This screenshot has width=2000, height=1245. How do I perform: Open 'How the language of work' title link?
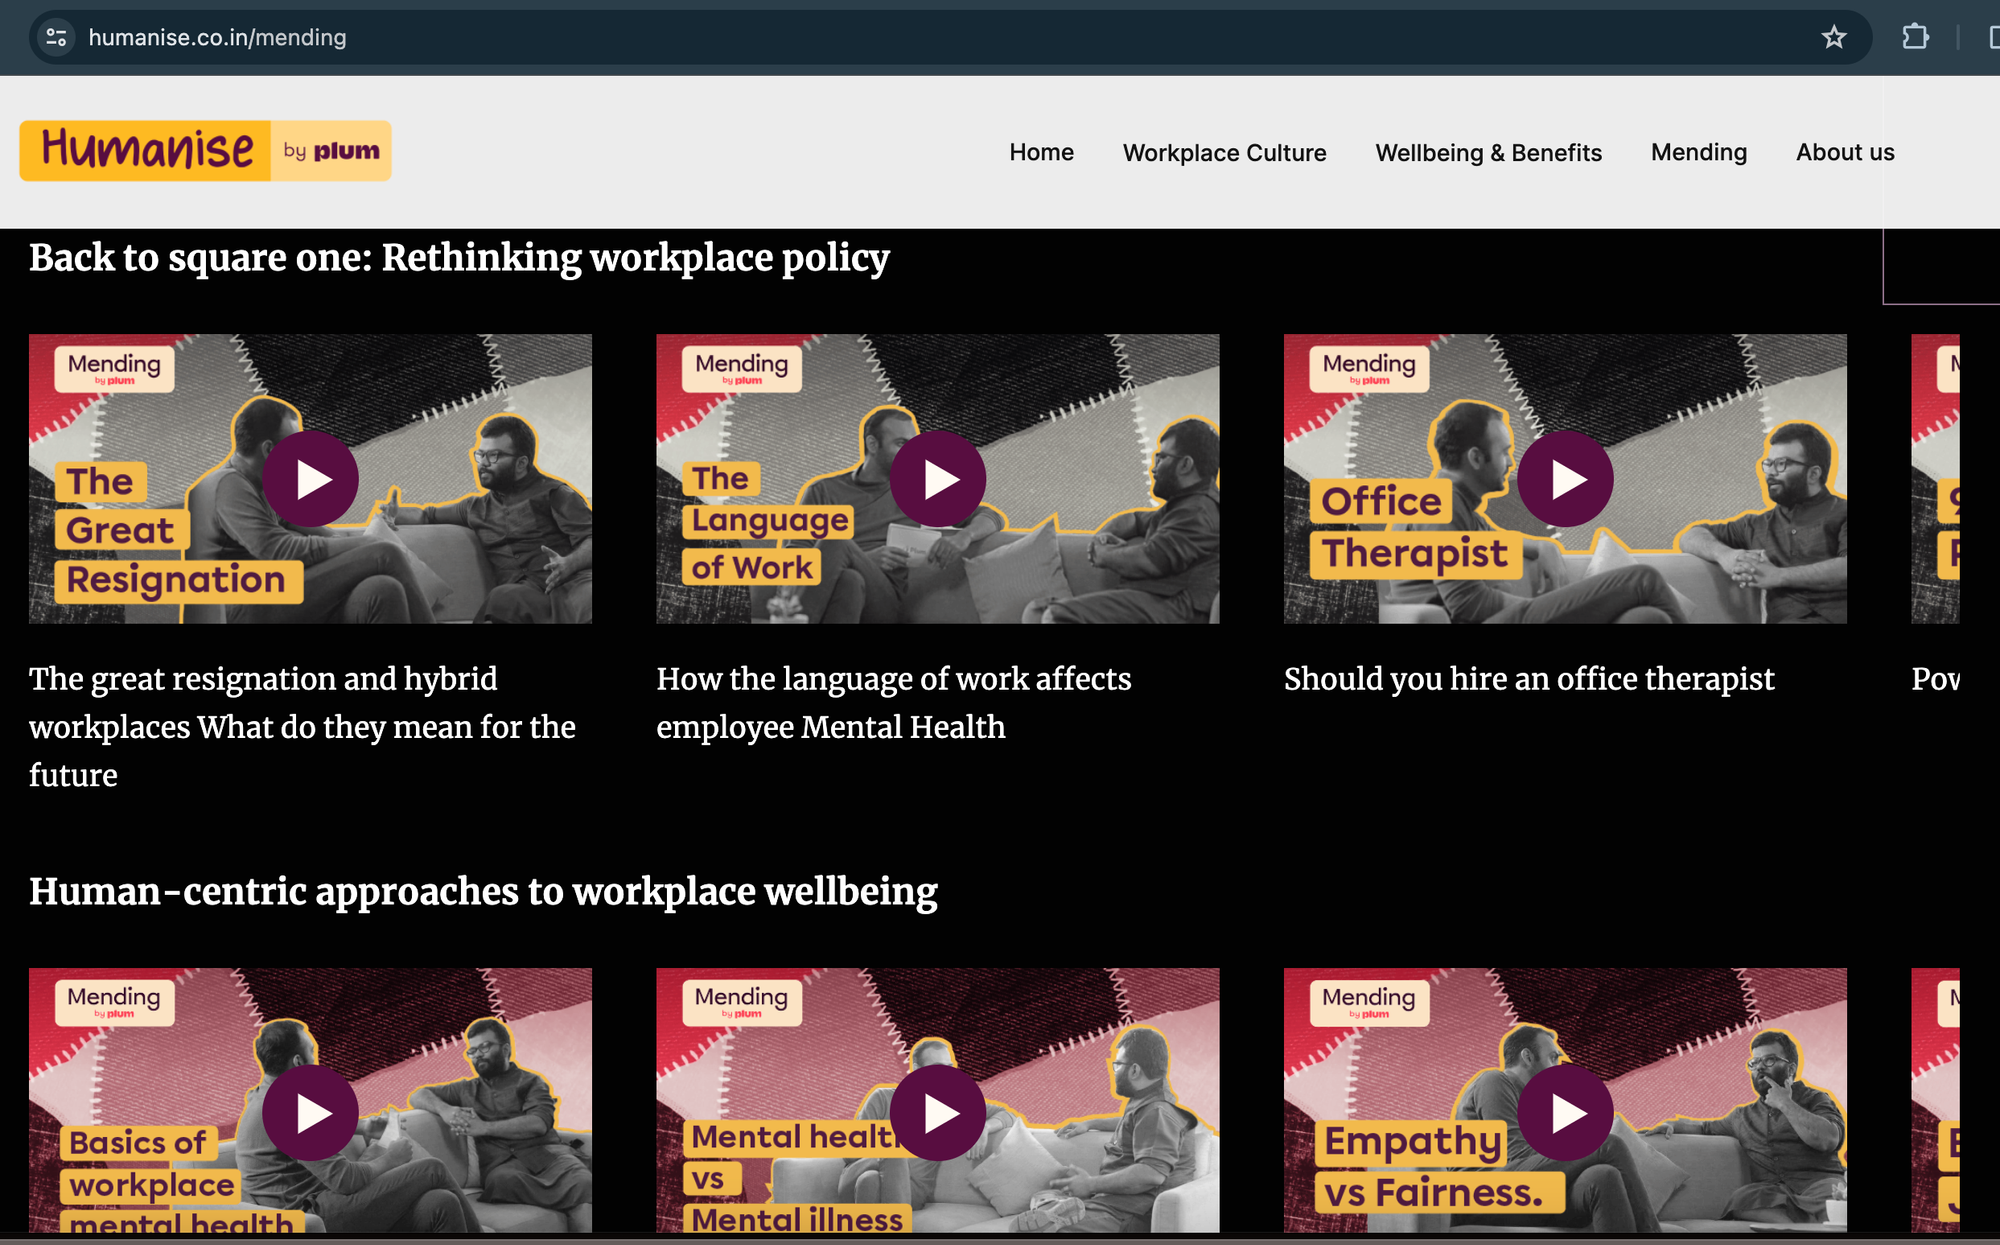pos(893,703)
